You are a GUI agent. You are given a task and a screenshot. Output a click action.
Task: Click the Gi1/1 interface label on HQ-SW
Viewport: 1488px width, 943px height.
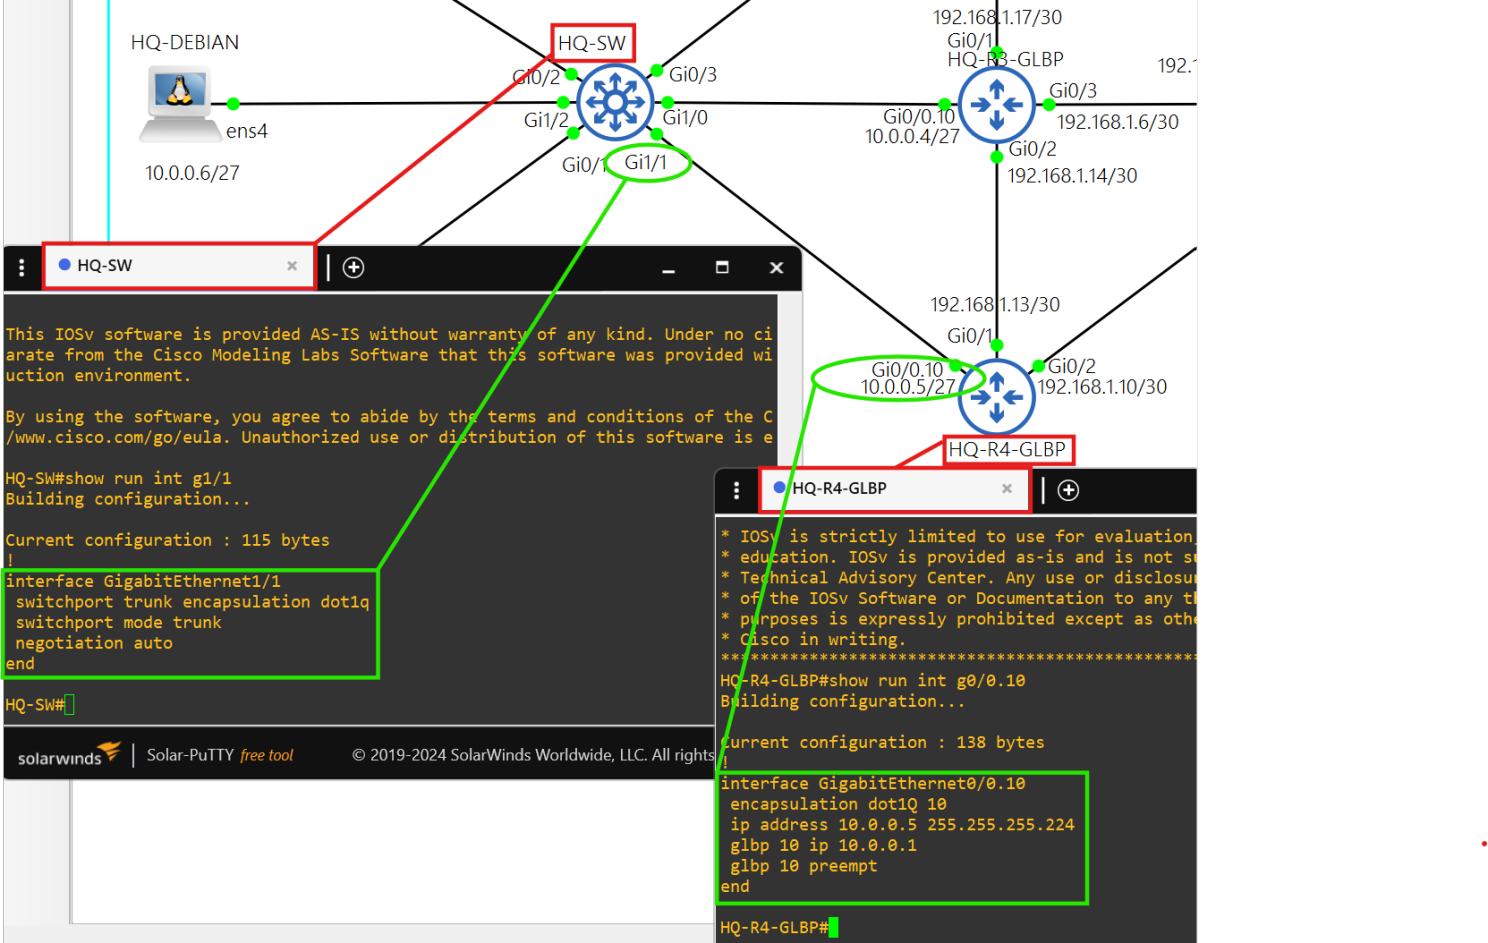pos(646,162)
